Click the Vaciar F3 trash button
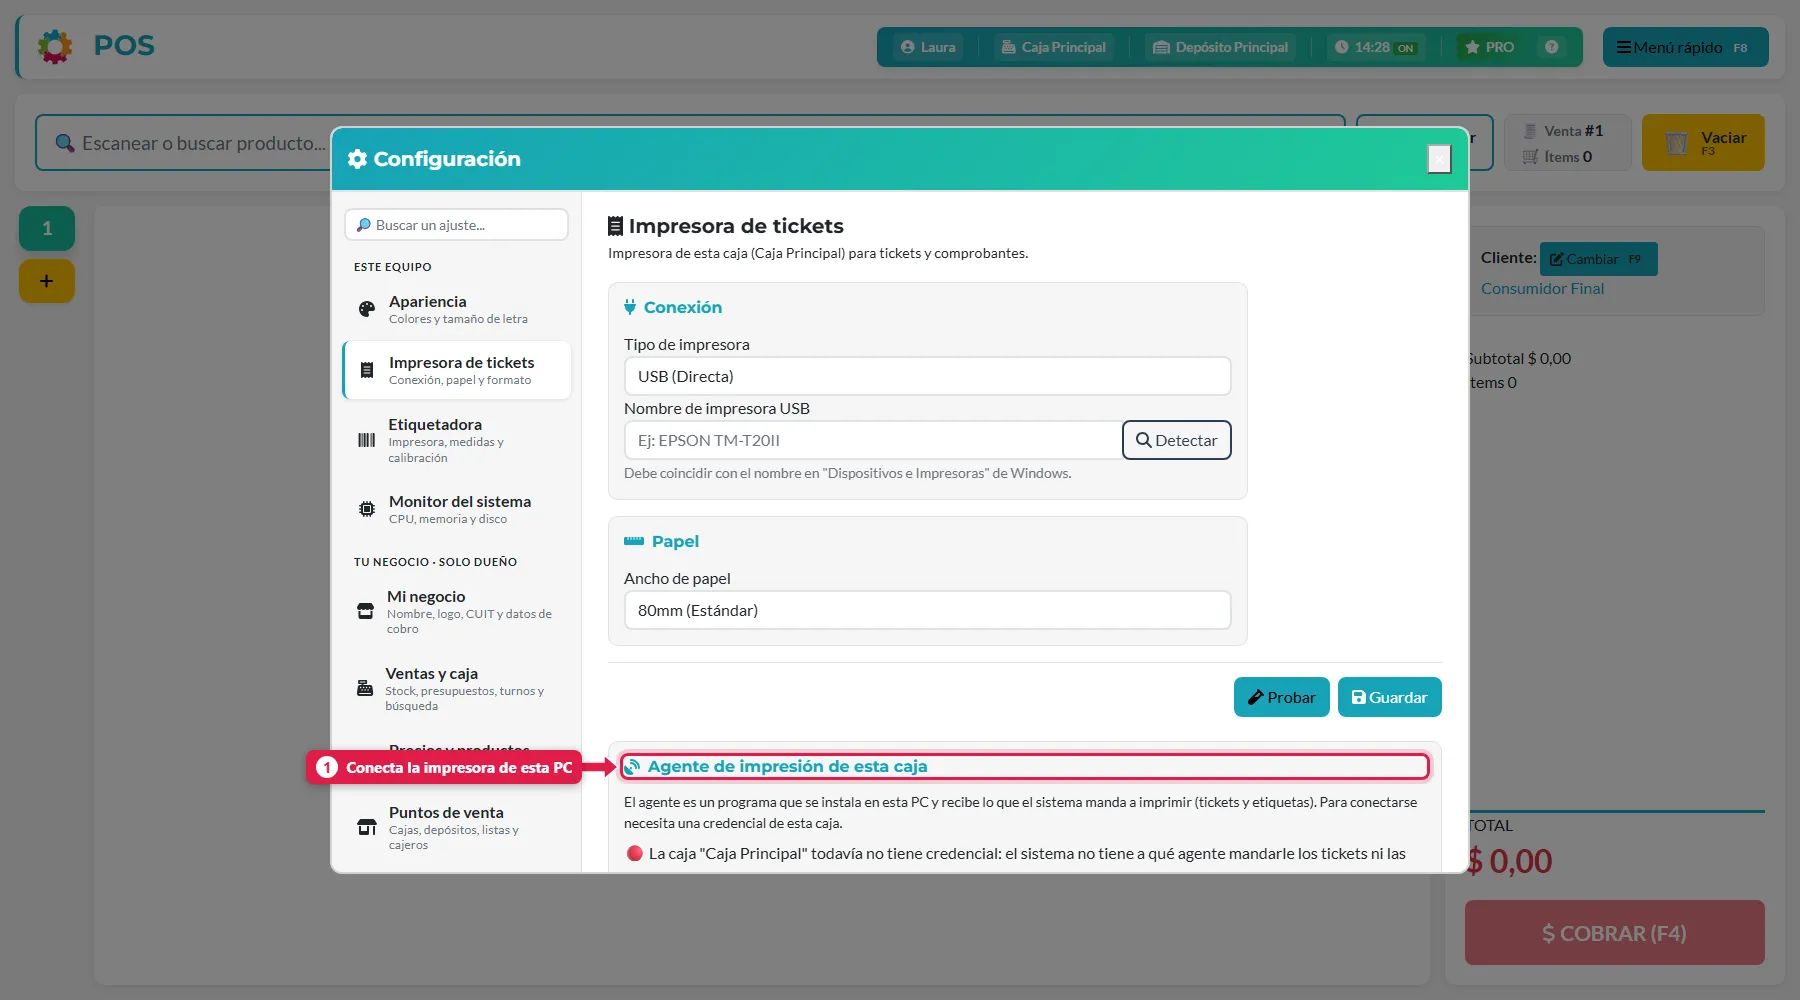 (1703, 143)
